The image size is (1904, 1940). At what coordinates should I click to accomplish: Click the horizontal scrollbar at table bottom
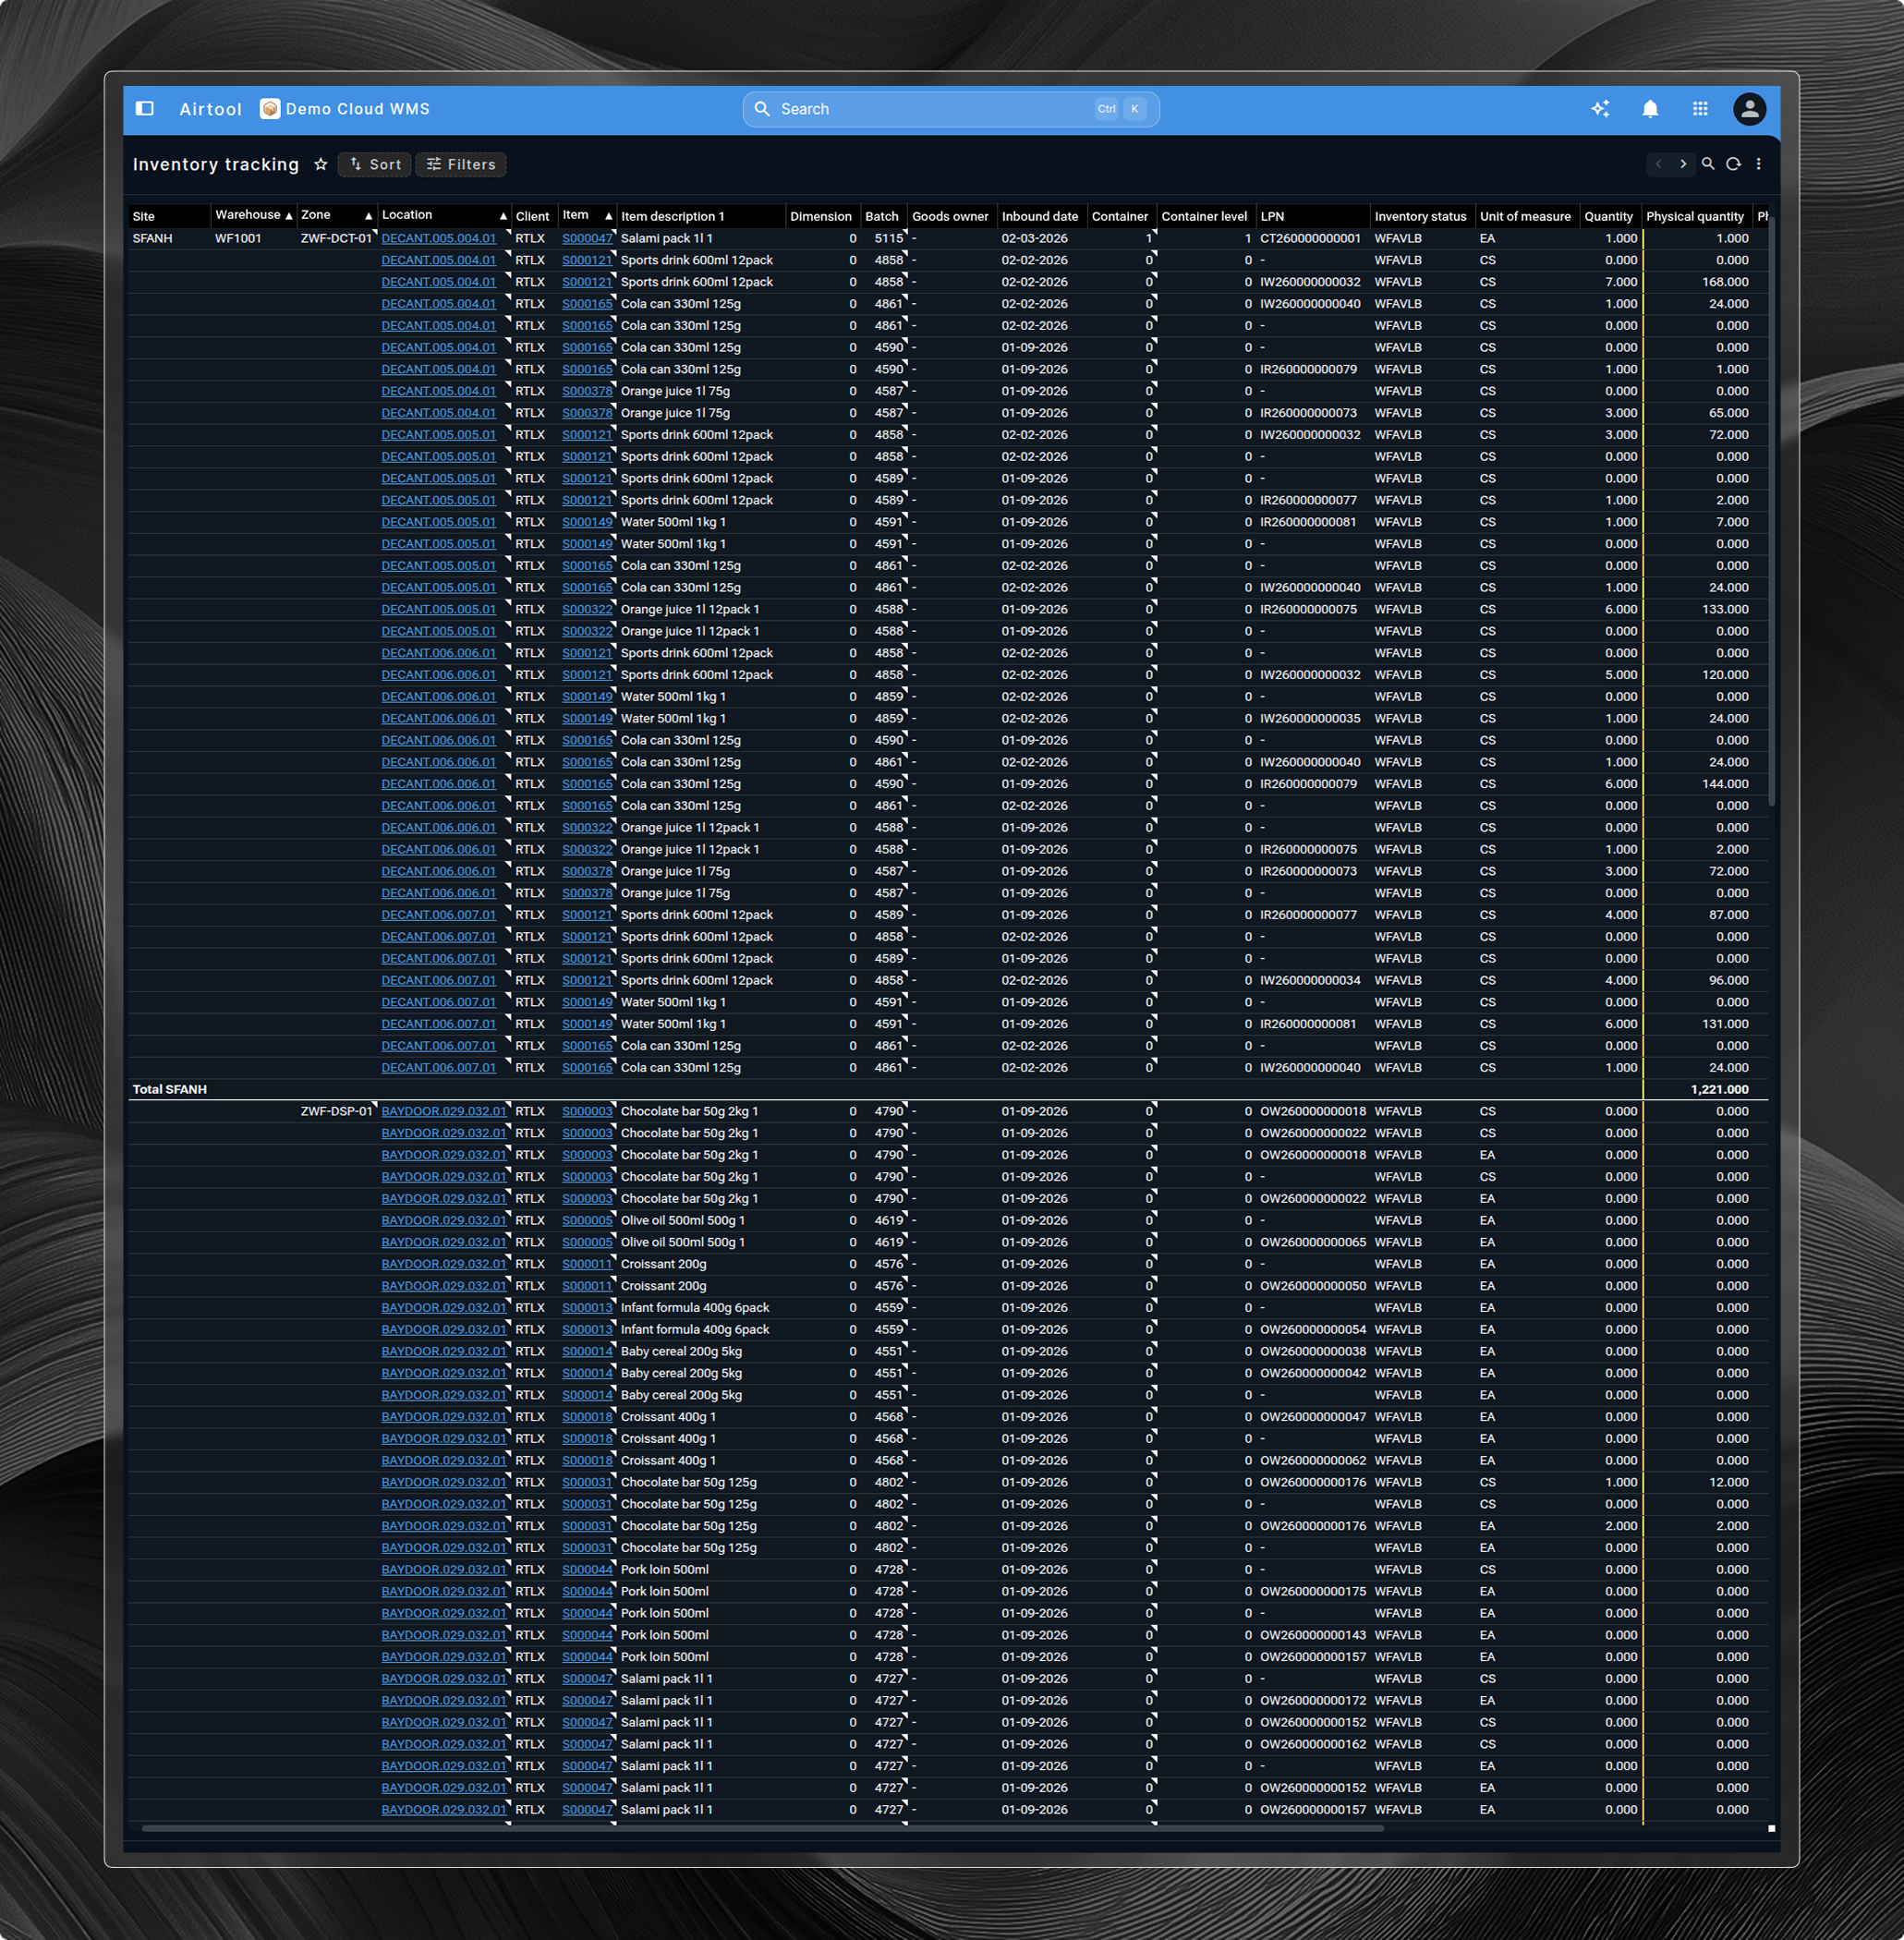click(x=762, y=1828)
